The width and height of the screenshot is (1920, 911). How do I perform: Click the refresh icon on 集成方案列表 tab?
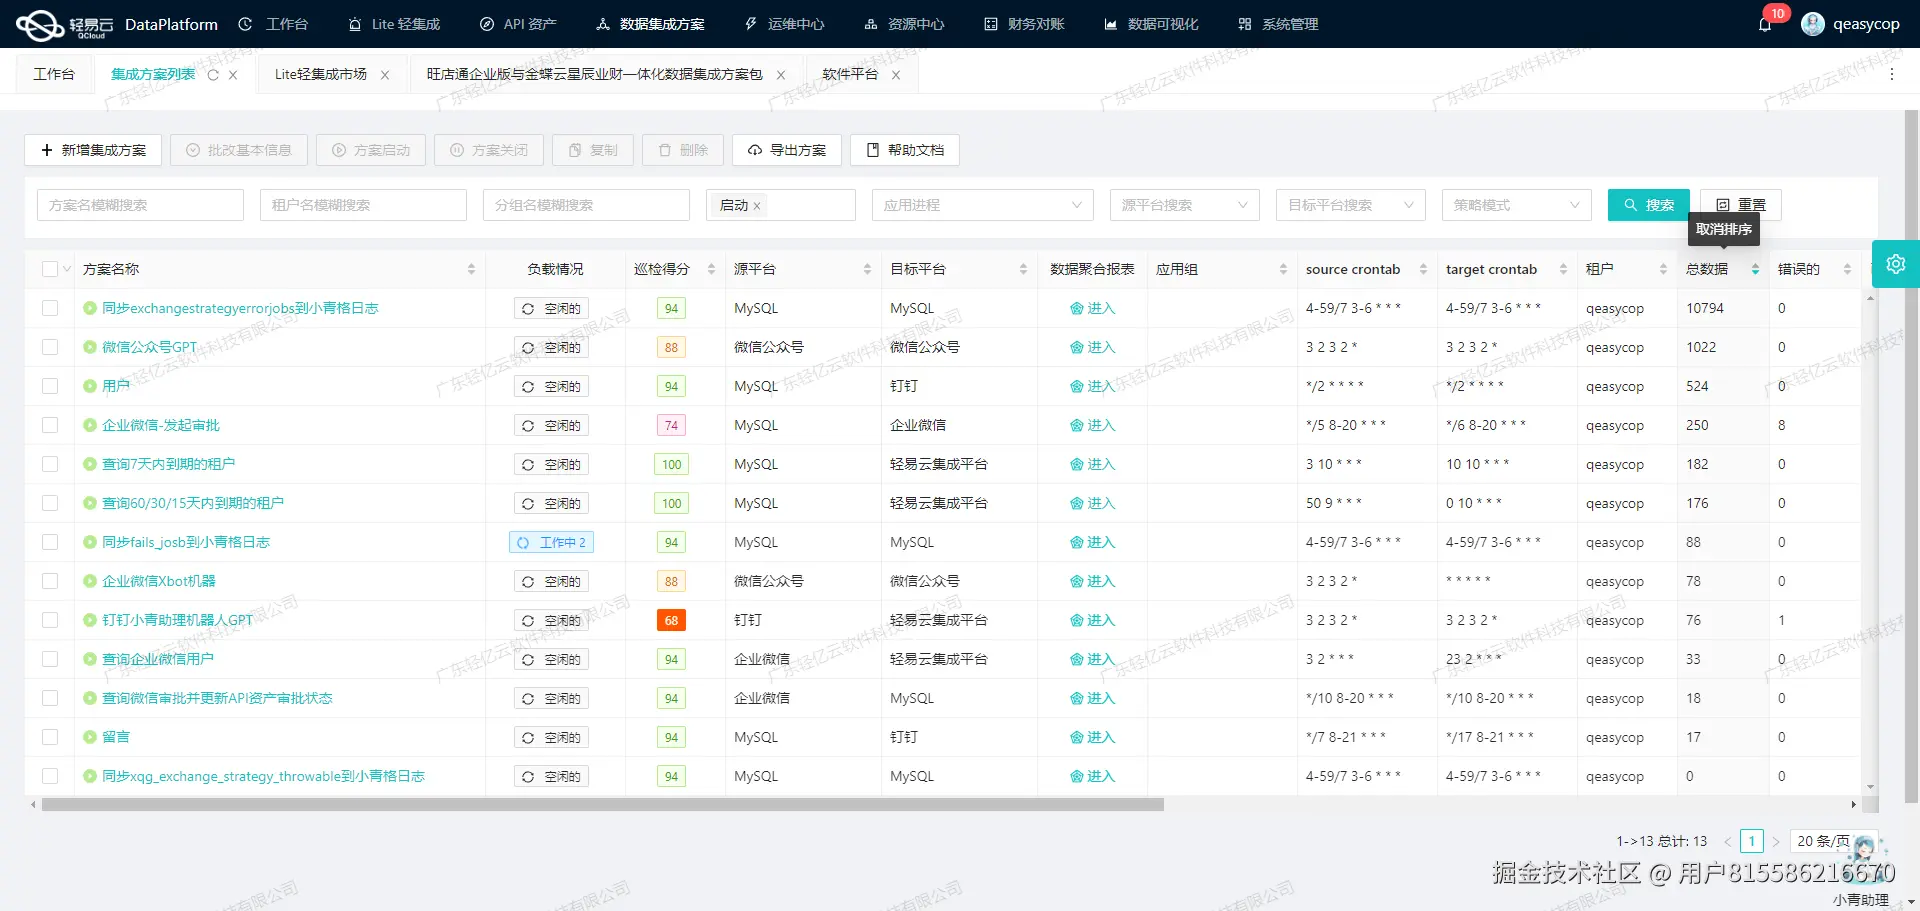coord(211,73)
